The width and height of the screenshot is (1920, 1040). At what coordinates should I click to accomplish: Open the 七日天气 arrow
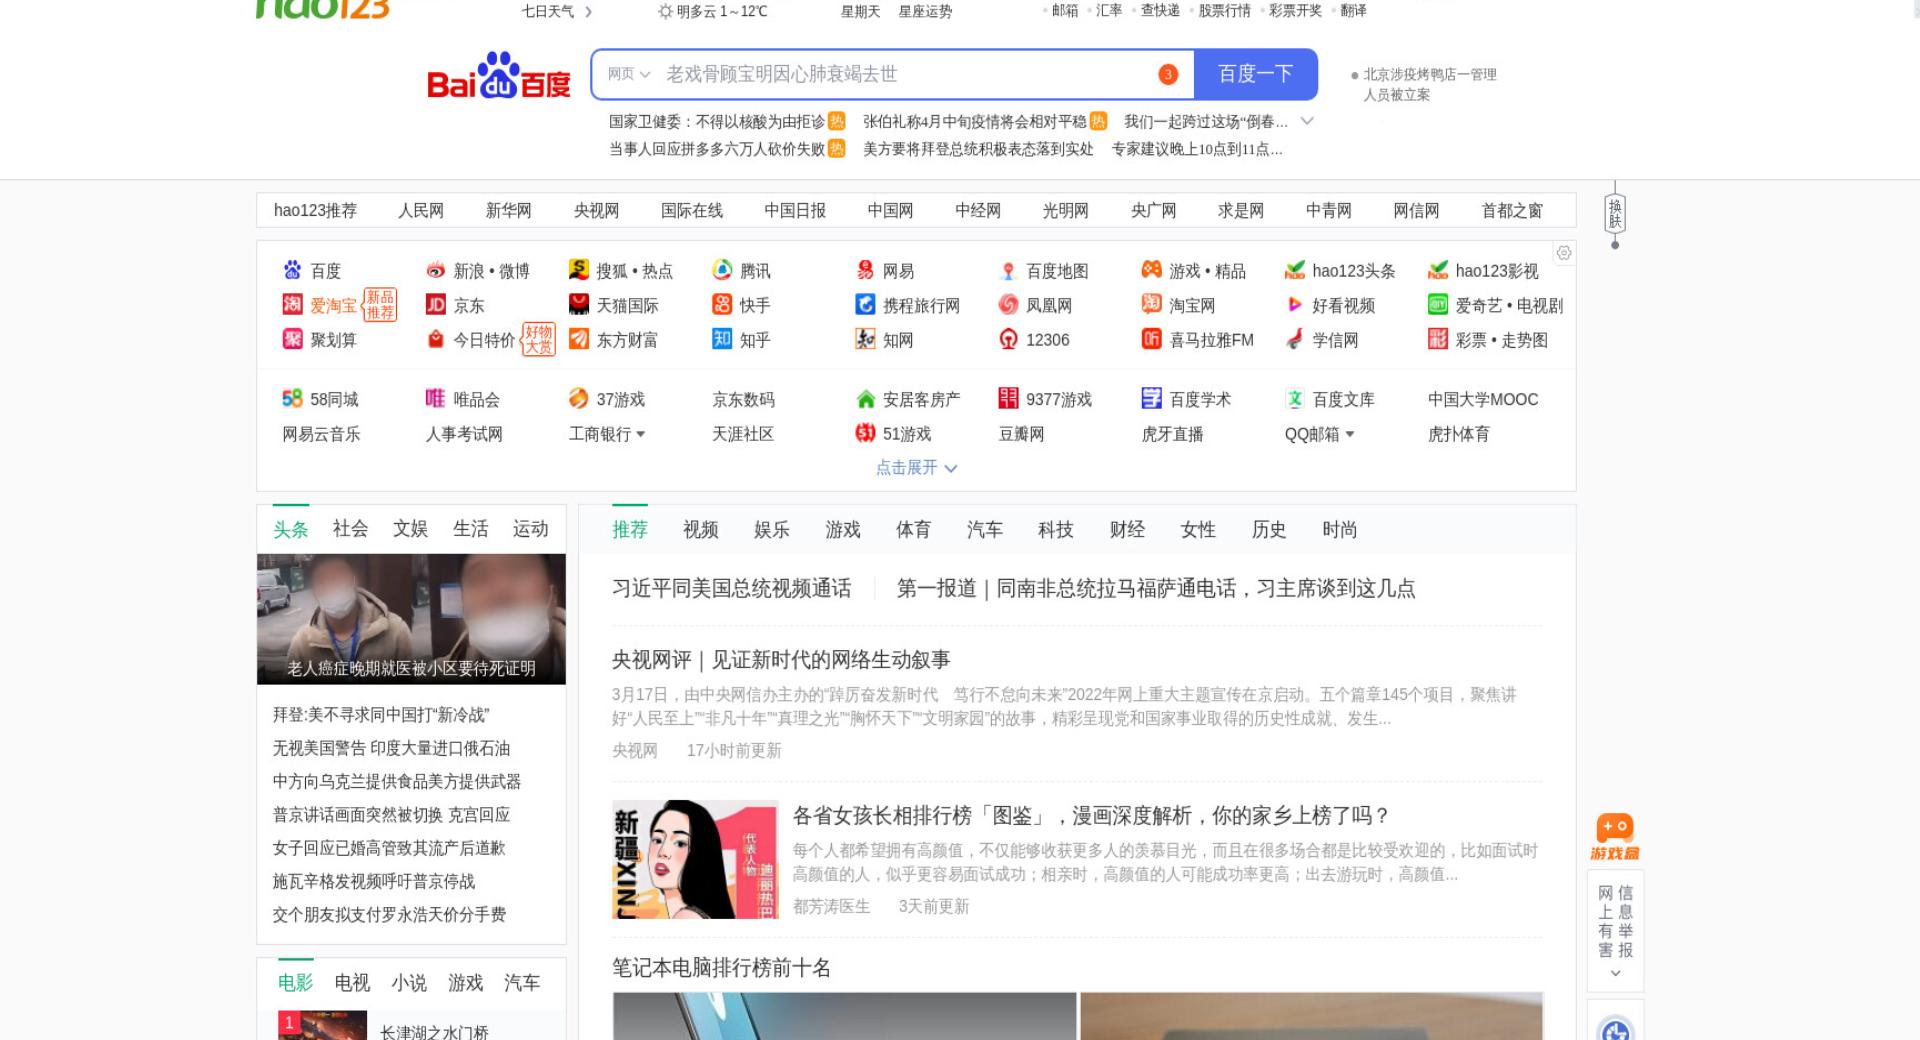click(588, 12)
